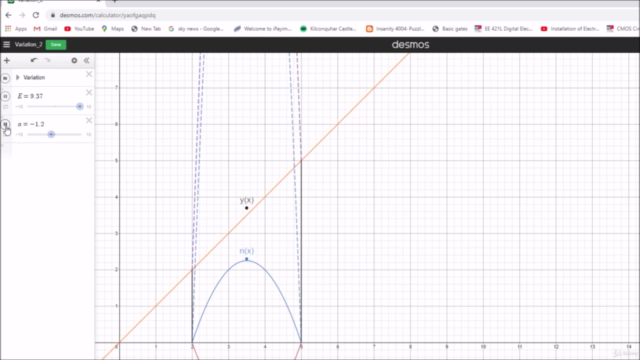Edit the a = -1.2 expression

coord(31,124)
